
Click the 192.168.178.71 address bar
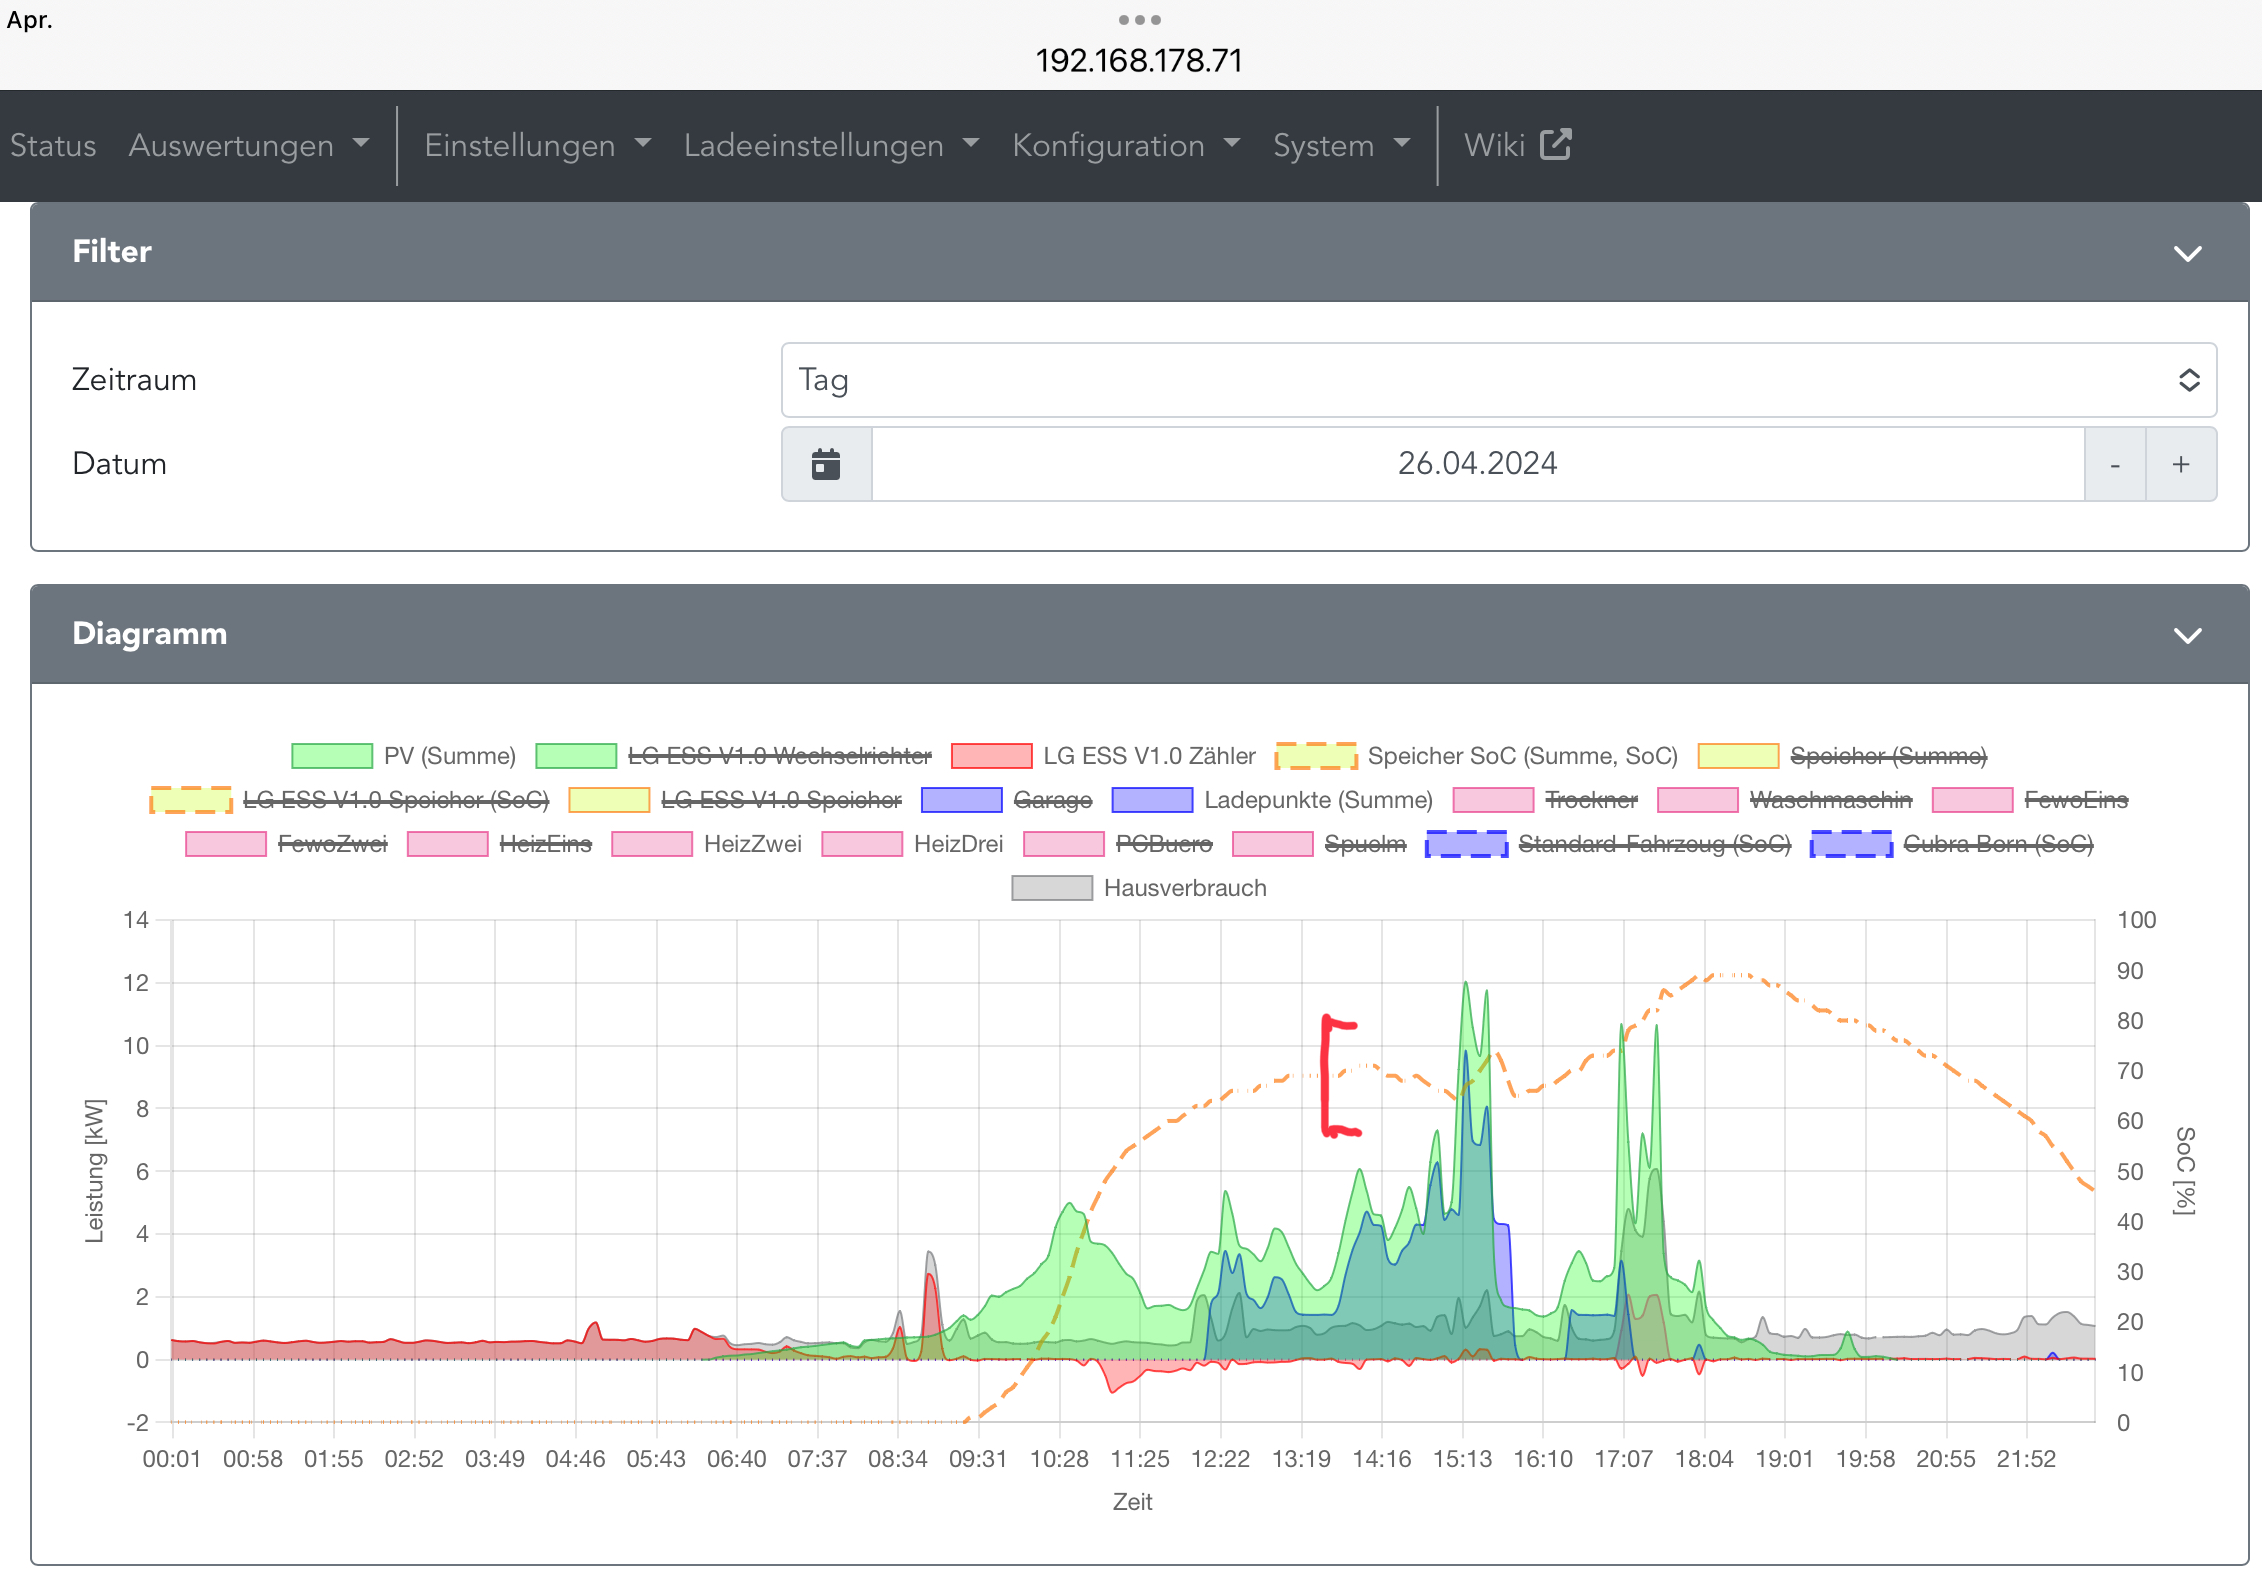coord(1139,61)
